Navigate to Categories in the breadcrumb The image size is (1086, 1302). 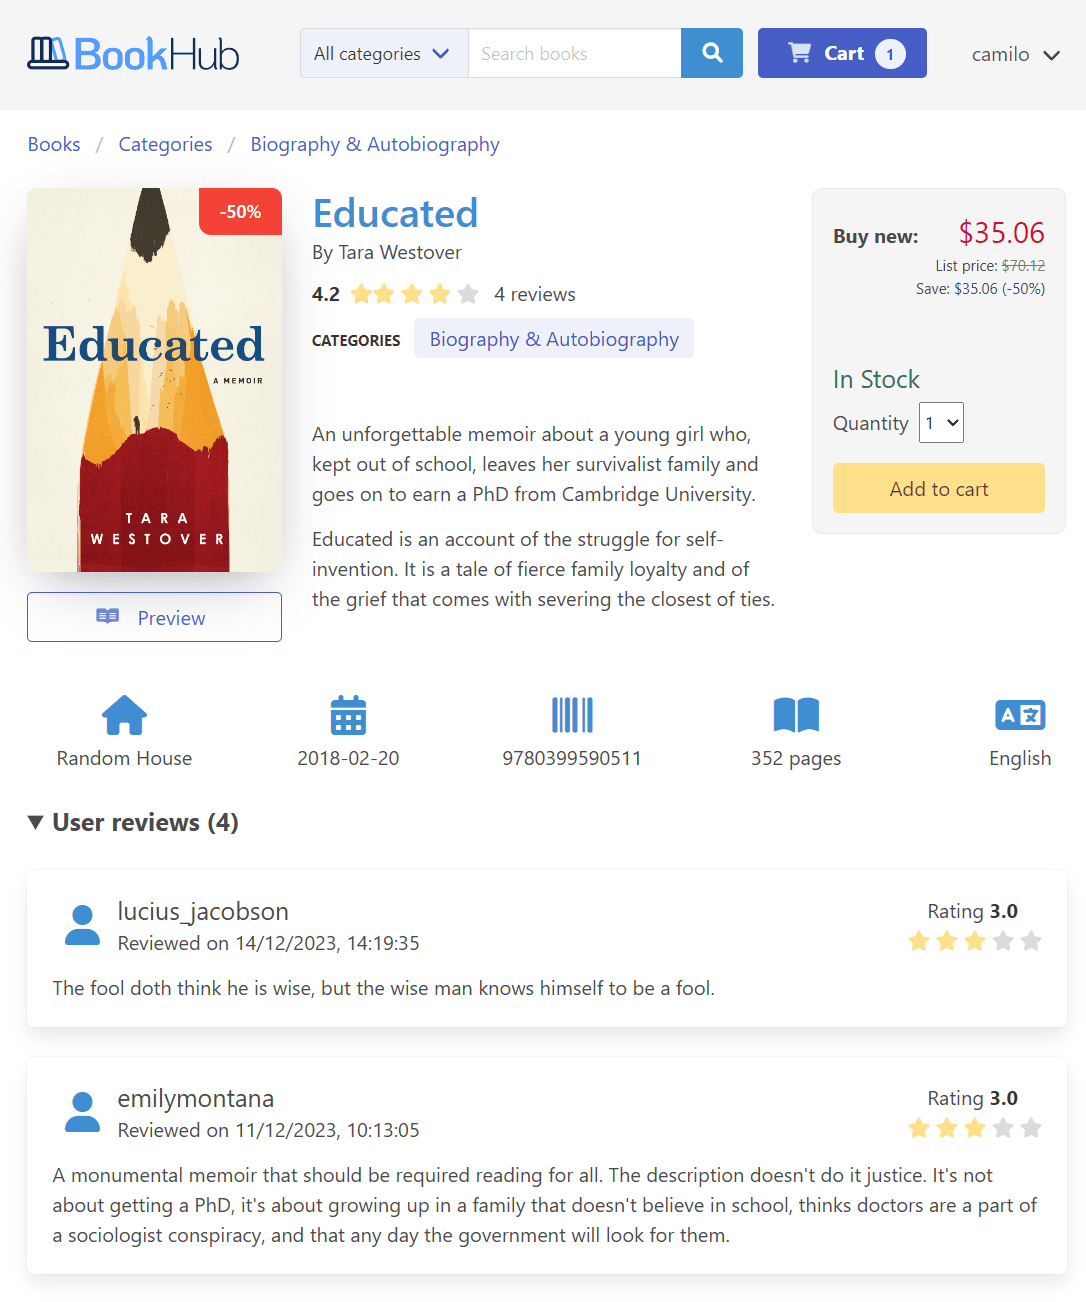pos(165,144)
